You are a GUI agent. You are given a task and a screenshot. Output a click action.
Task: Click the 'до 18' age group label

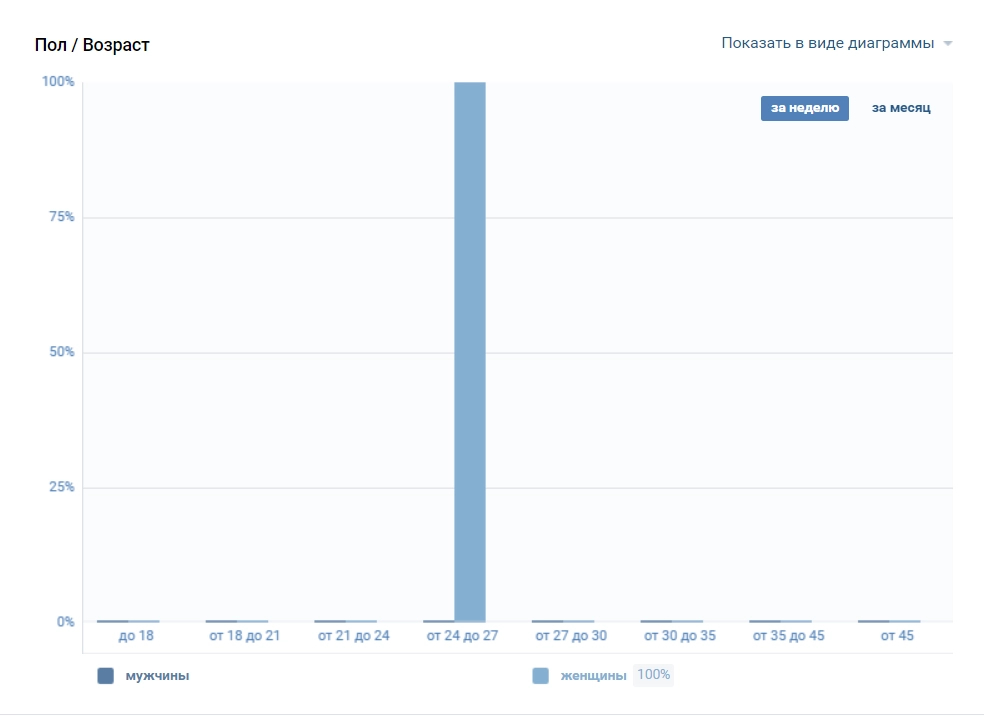(136, 636)
